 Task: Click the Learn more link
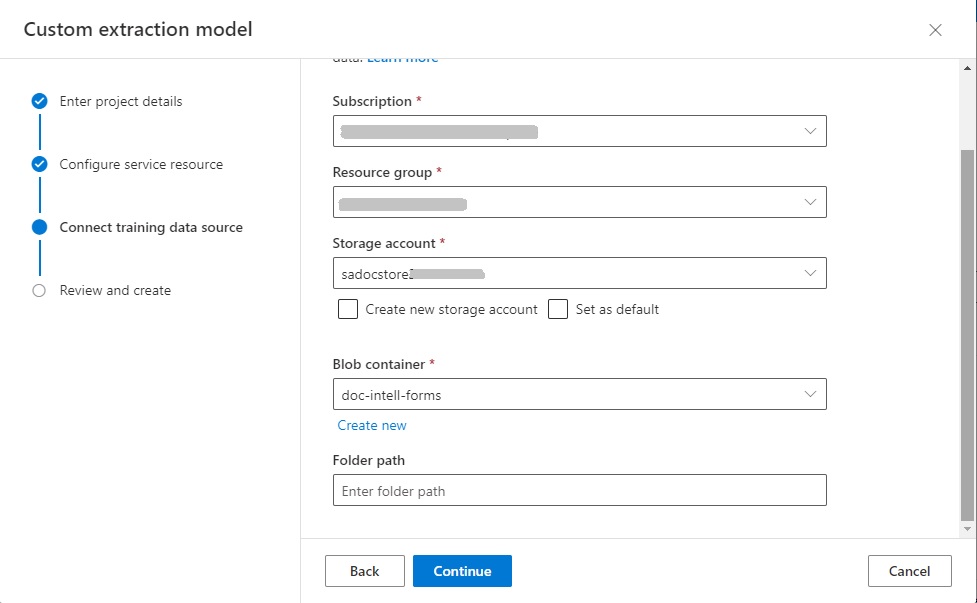pos(403,59)
